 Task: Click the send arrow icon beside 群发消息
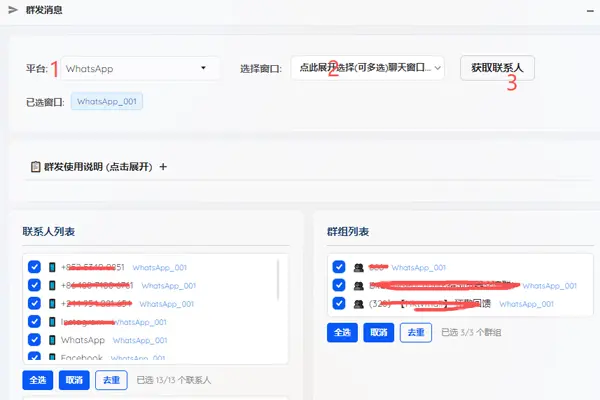(x=13, y=10)
